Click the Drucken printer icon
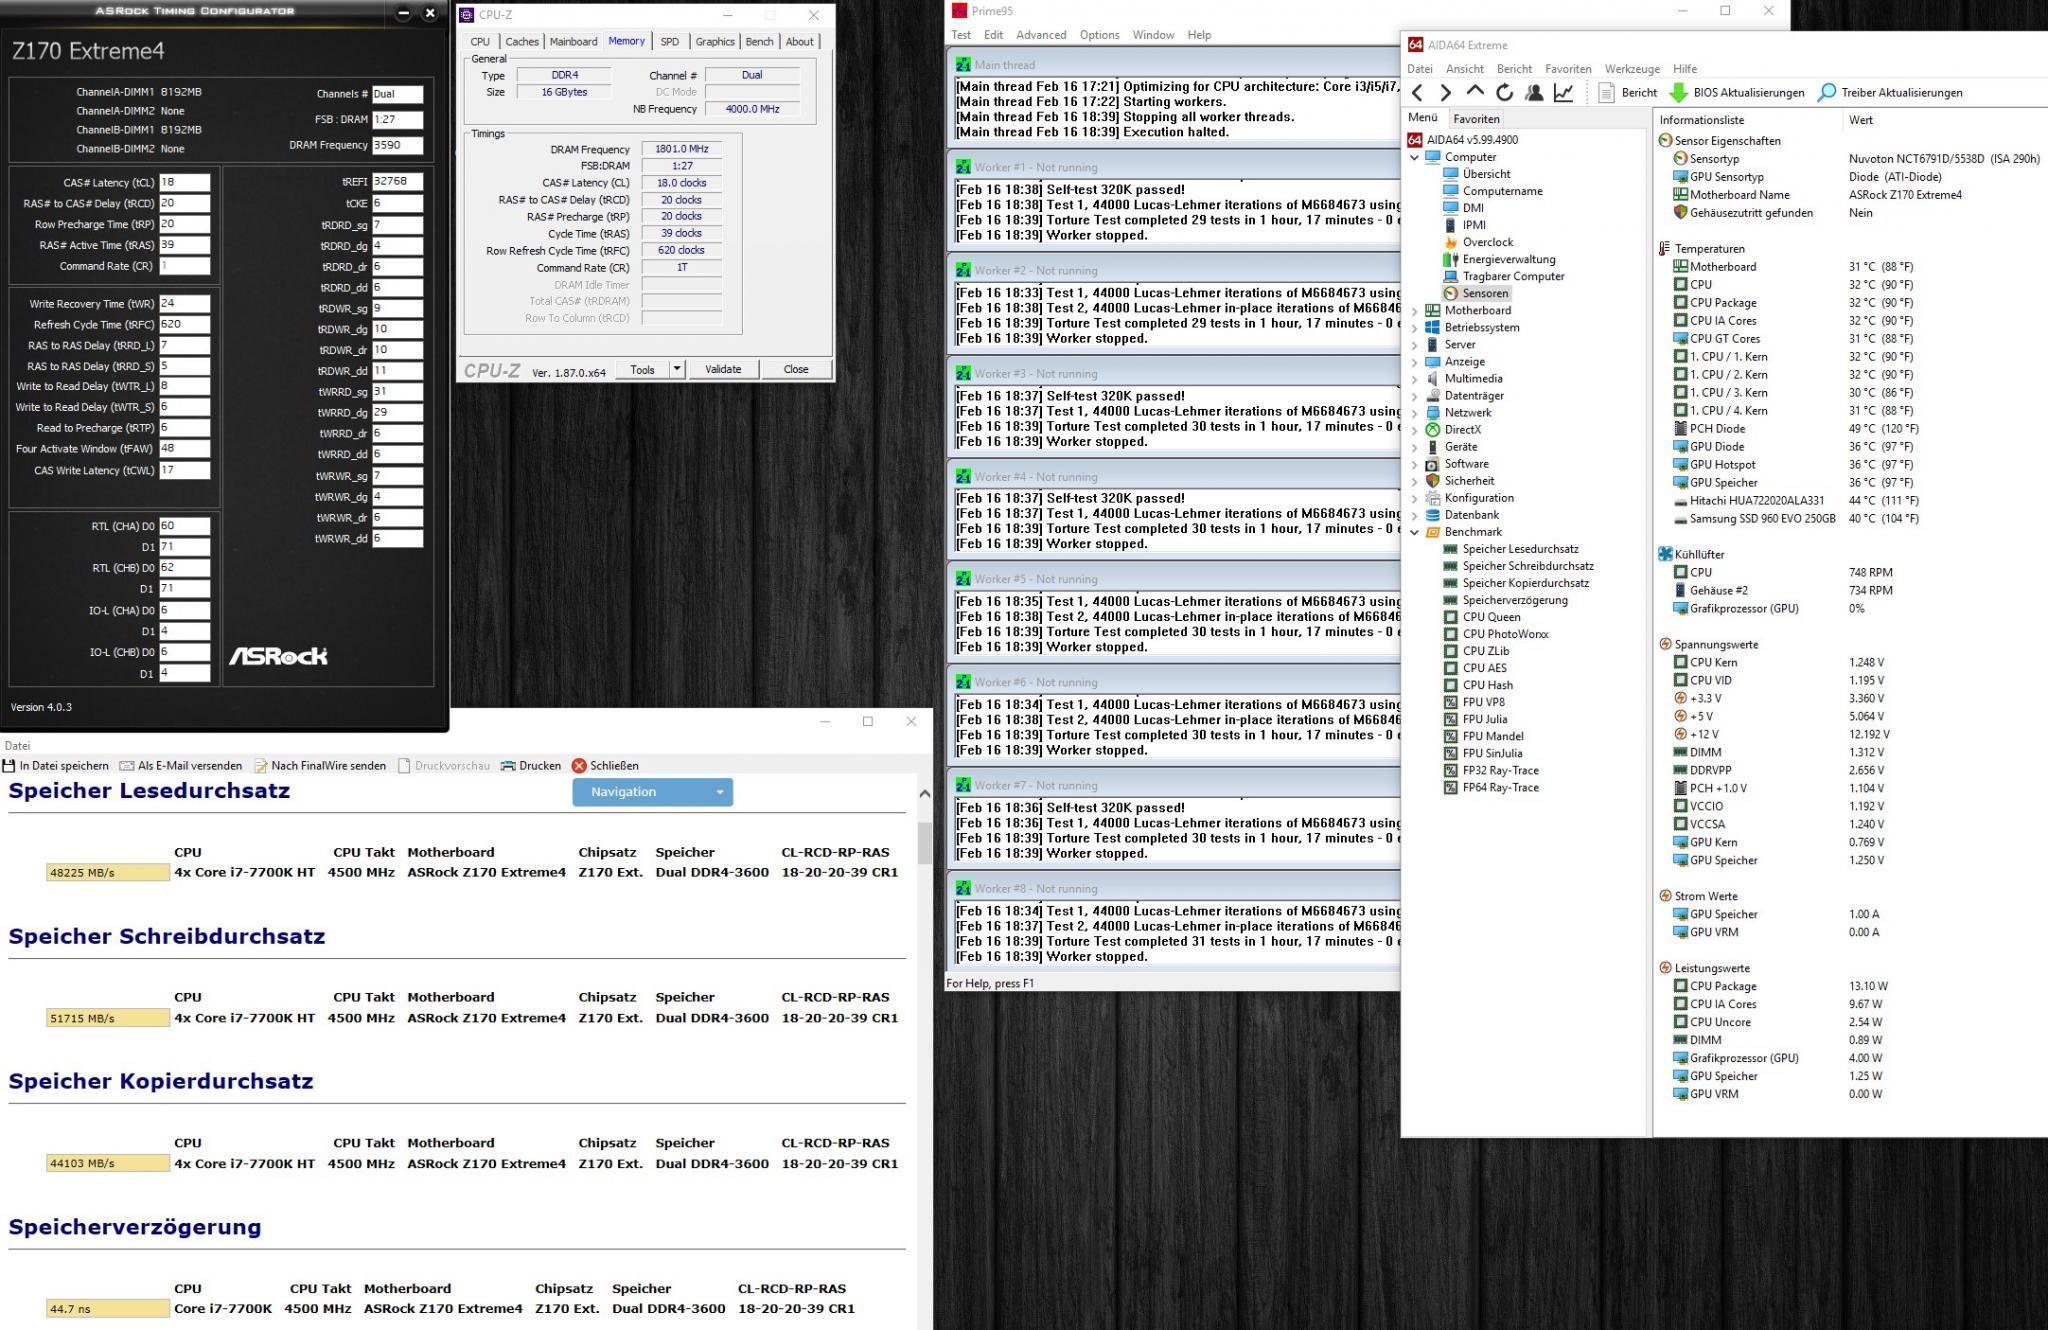The height and width of the screenshot is (1330, 2048). tap(508, 766)
